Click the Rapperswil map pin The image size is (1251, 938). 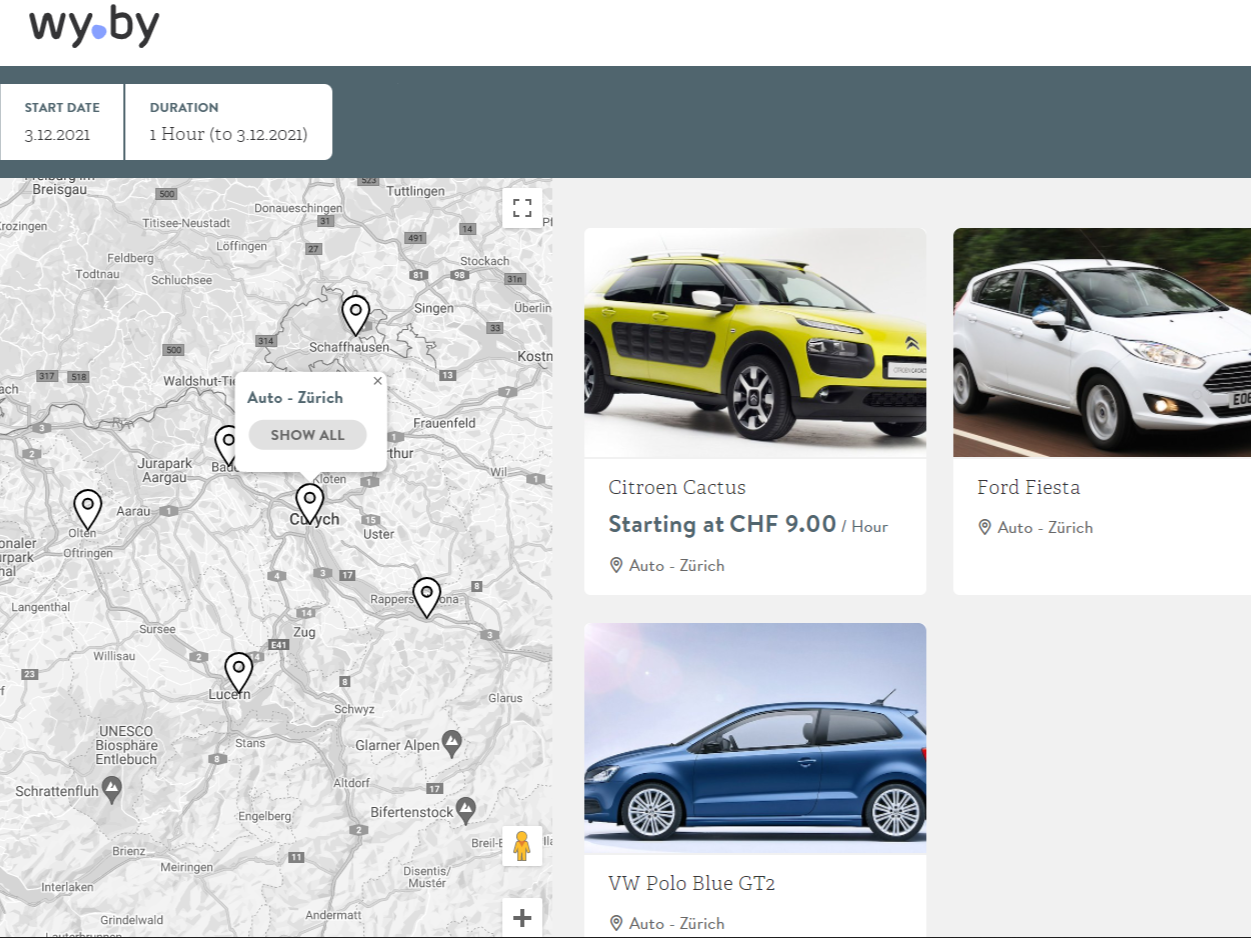click(x=427, y=597)
